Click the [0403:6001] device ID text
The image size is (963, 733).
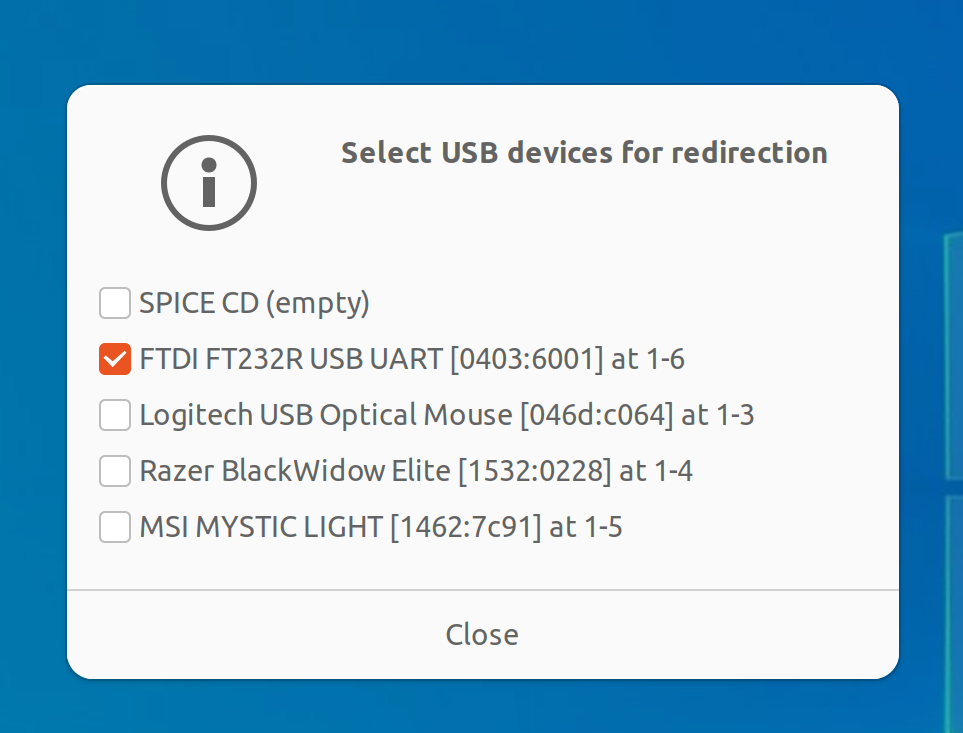point(527,358)
